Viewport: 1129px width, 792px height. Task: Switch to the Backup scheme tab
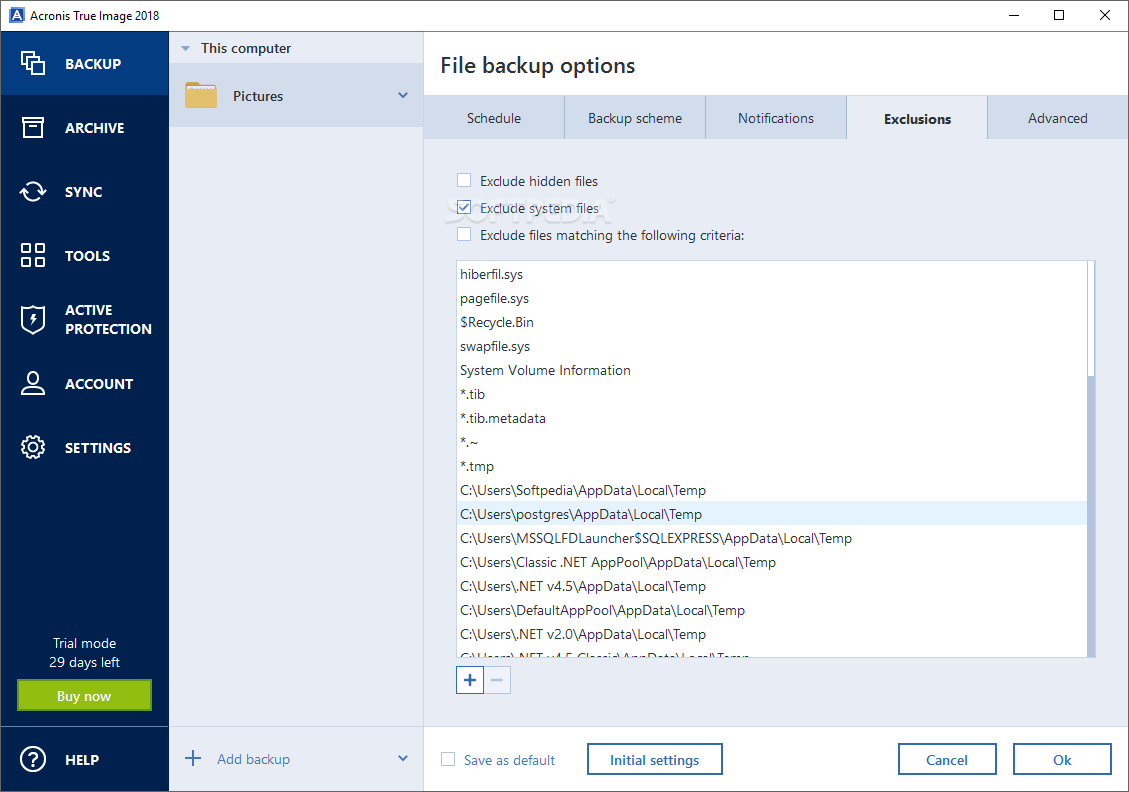(635, 118)
